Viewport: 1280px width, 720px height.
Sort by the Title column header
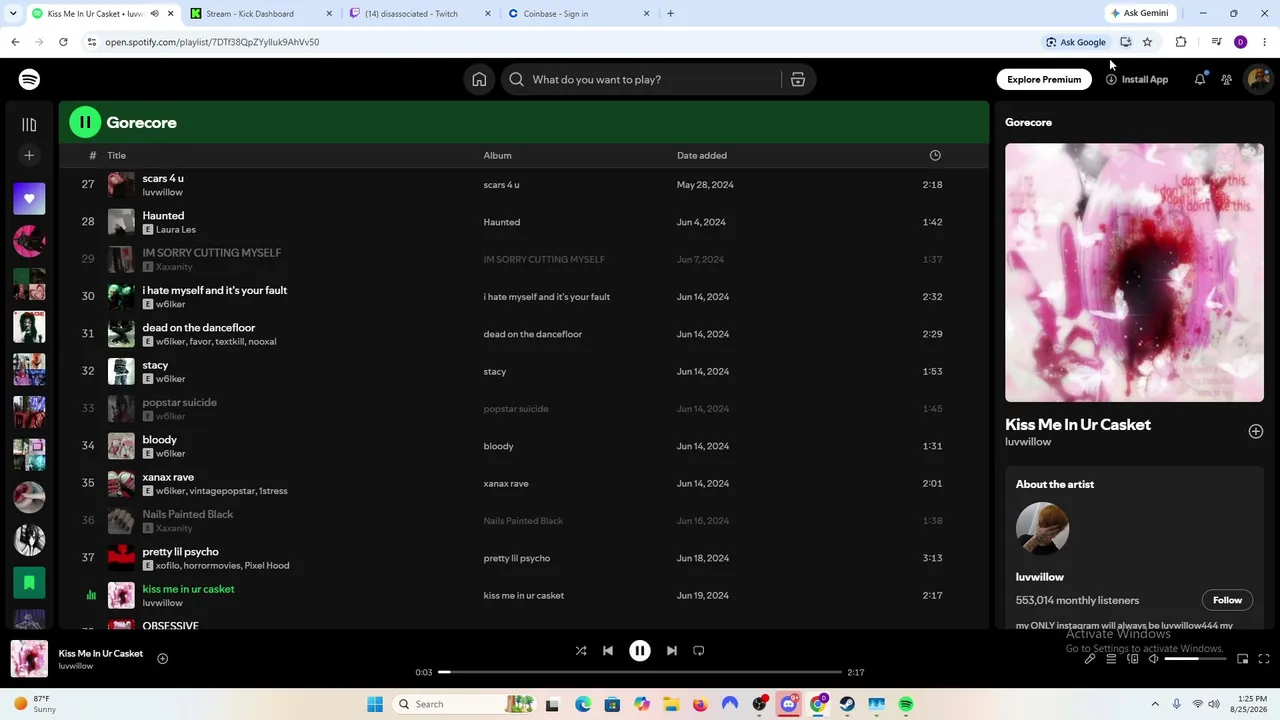coord(117,156)
